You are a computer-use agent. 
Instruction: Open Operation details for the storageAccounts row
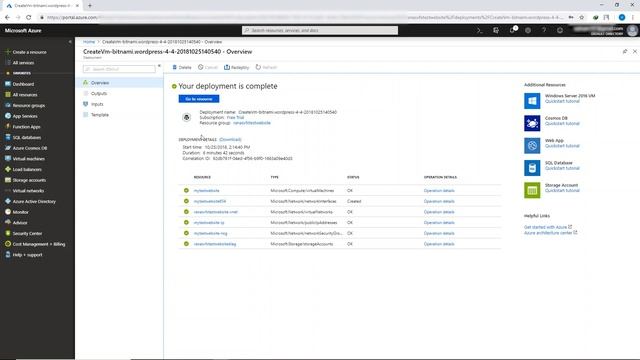[439, 244]
